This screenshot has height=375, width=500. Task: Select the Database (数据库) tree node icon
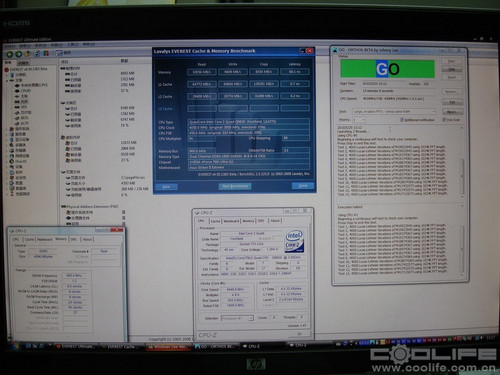12,188
